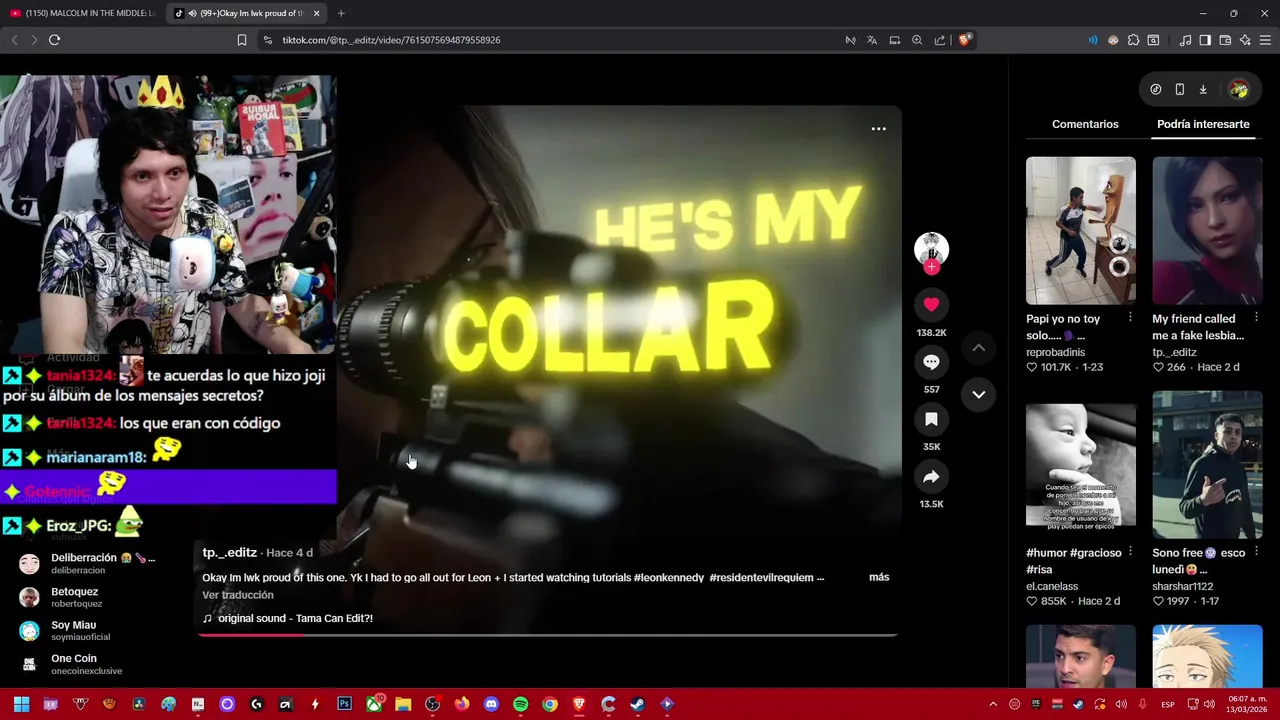Screen dimensions: 1280x720
Task: Open Leo AI sparkle icon in toolbar
Action: coord(1245,40)
